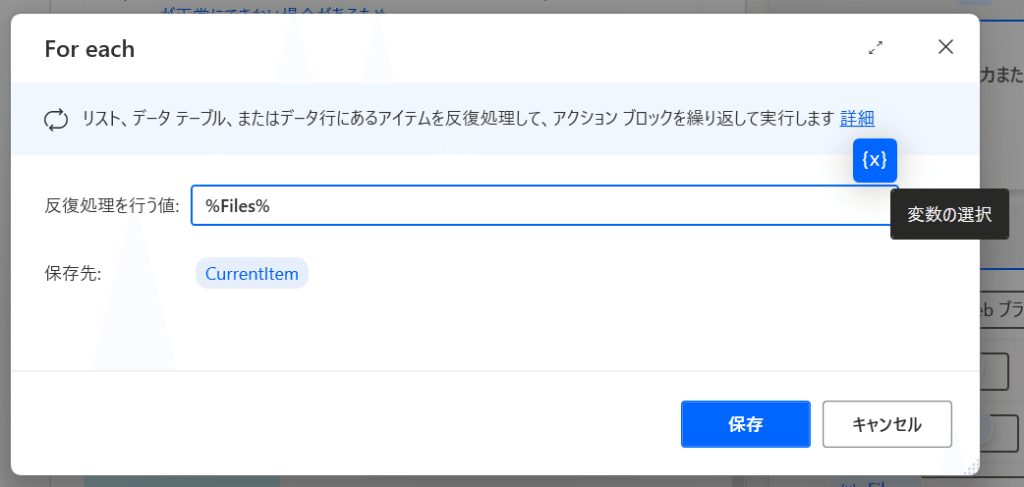The width and height of the screenshot is (1024, 487).
Task: Open the {x} variable picker
Action: pyautogui.click(x=874, y=161)
